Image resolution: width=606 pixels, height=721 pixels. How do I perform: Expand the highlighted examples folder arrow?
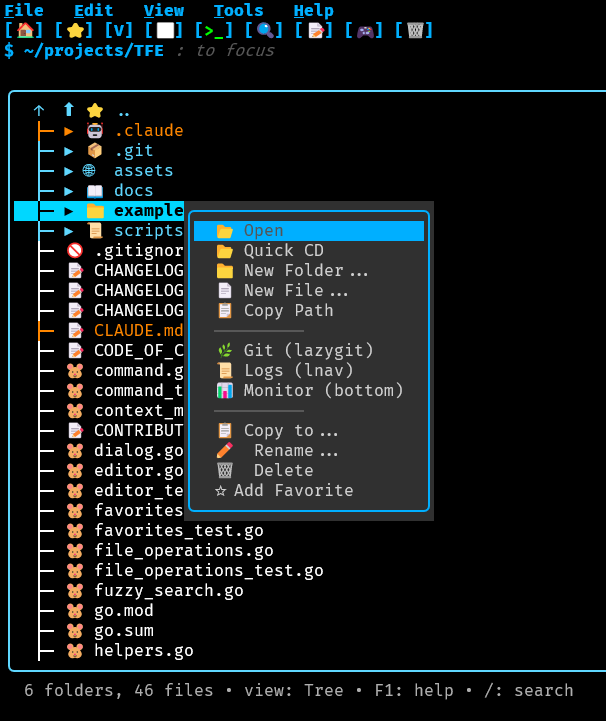pyautogui.click(x=69, y=211)
